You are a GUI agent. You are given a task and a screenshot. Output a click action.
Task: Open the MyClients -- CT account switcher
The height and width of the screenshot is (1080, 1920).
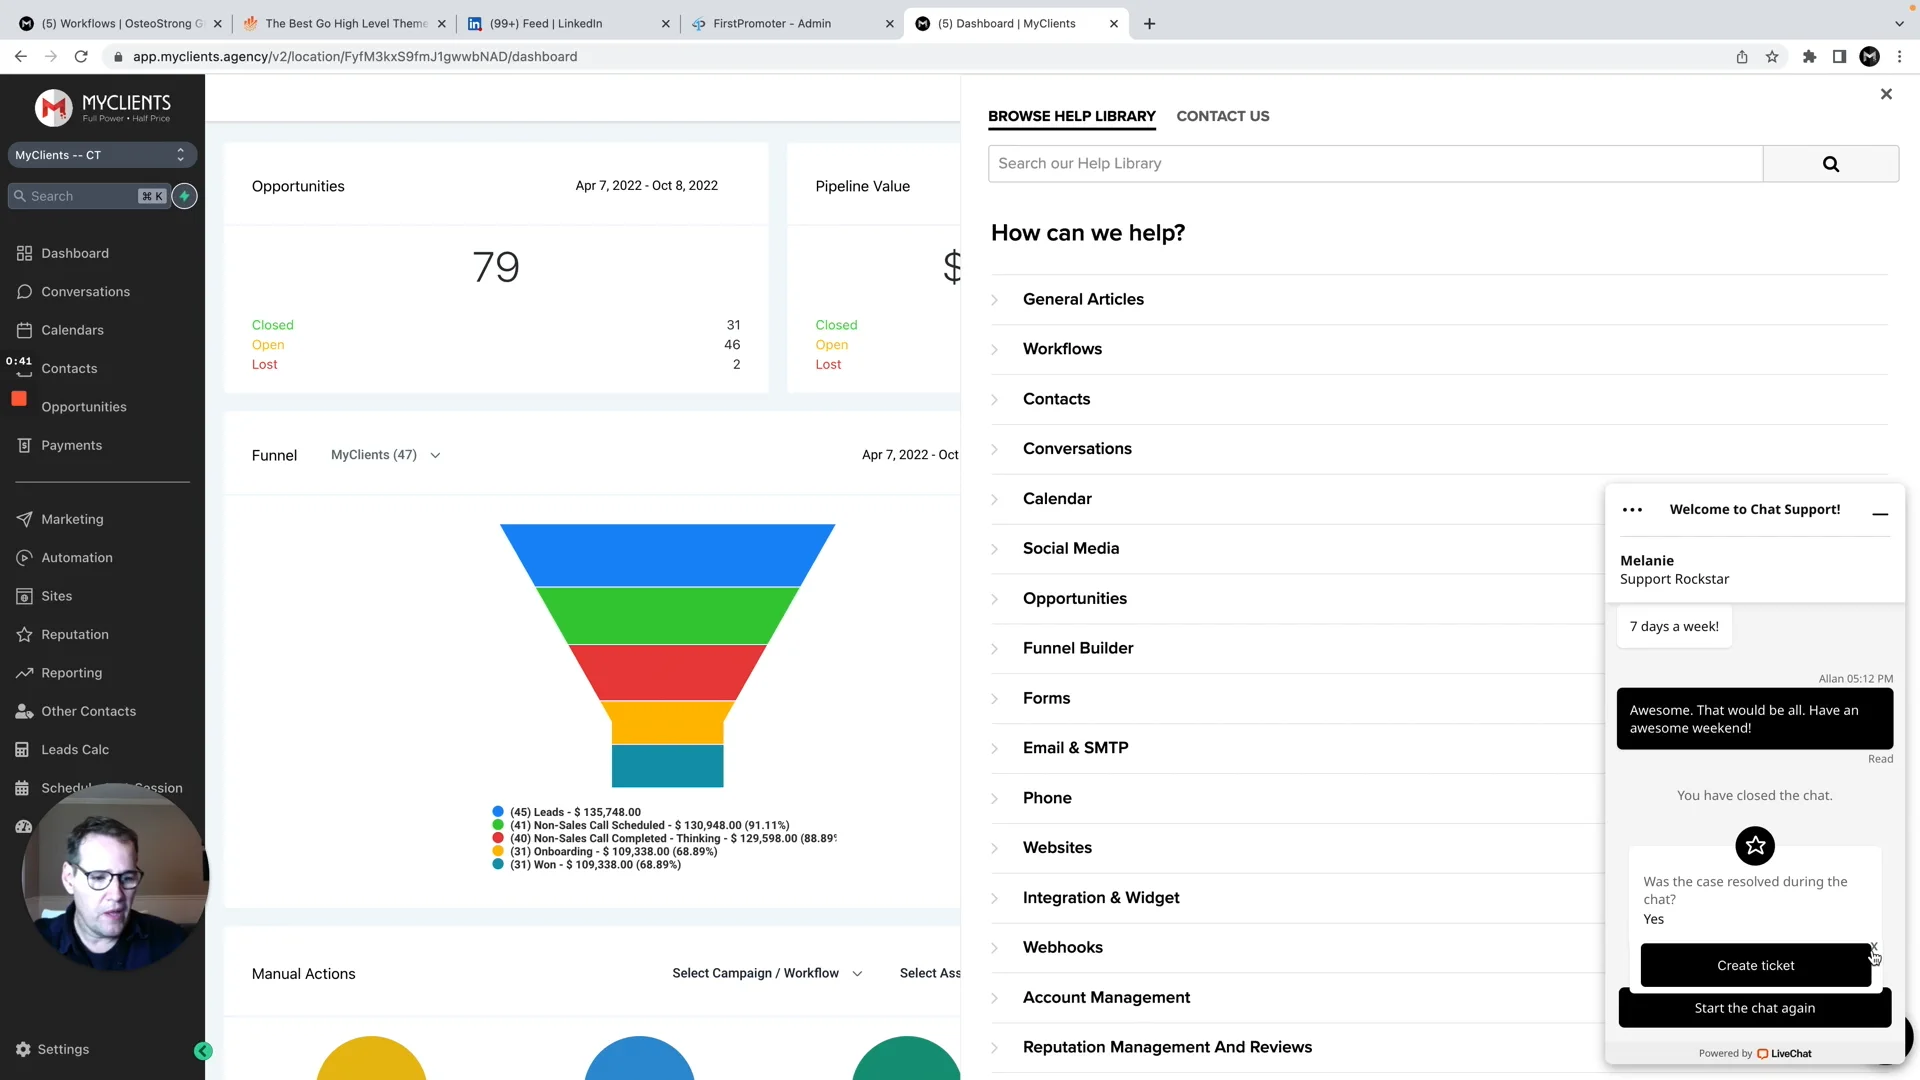(101, 155)
